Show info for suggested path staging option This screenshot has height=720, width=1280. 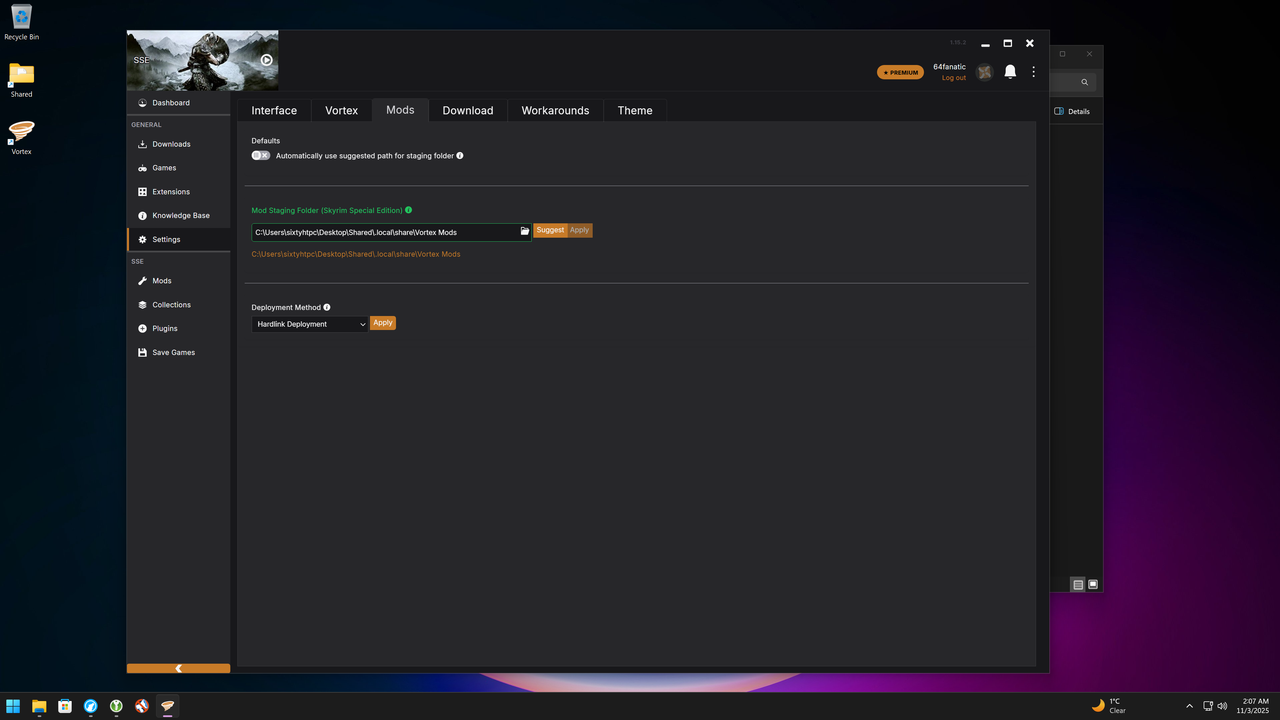(460, 156)
